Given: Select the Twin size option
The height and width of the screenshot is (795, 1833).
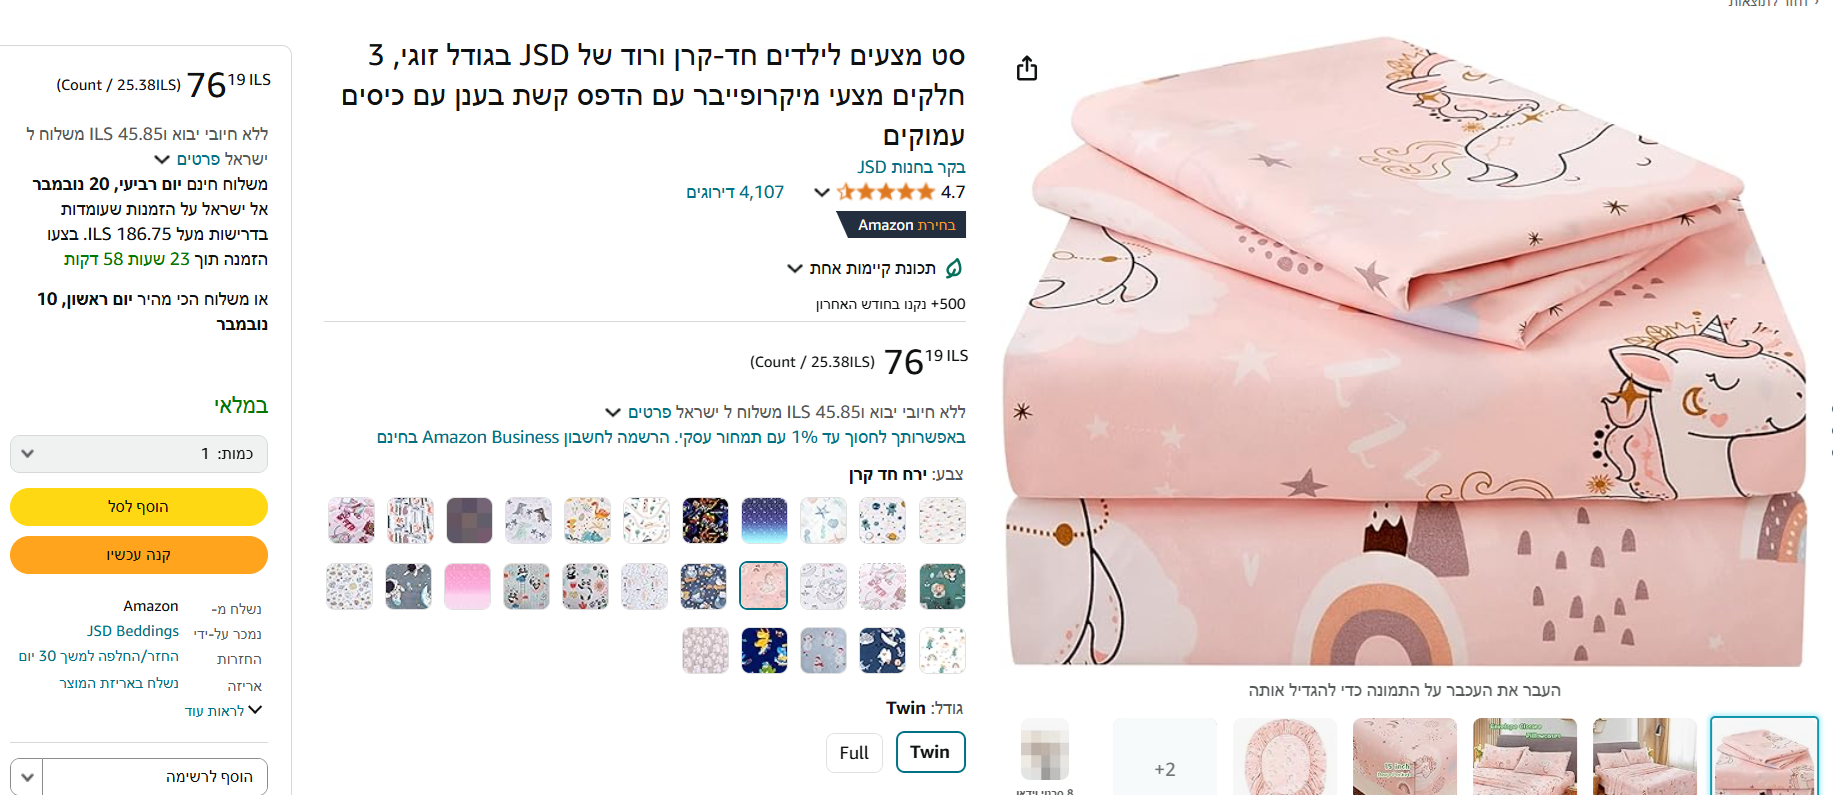Looking at the screenshot, I should point(930,752).
